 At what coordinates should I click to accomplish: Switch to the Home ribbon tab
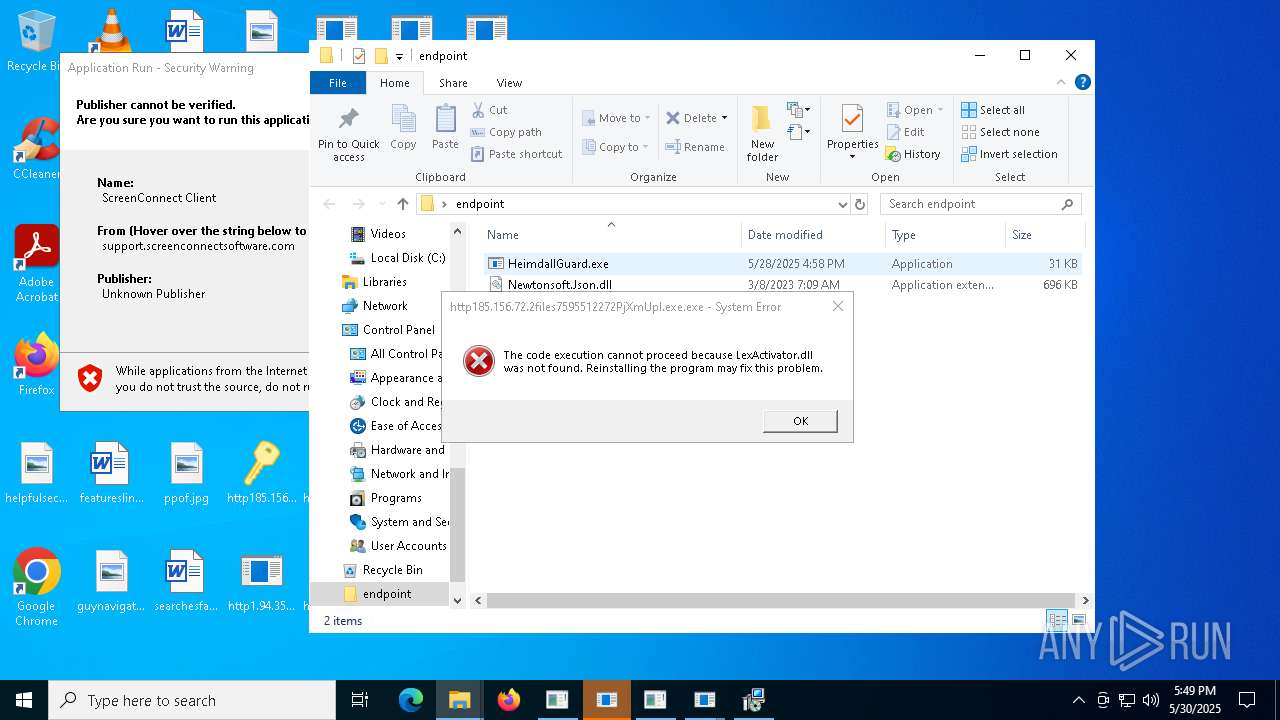pyautogui.click(x=395, y=83)
